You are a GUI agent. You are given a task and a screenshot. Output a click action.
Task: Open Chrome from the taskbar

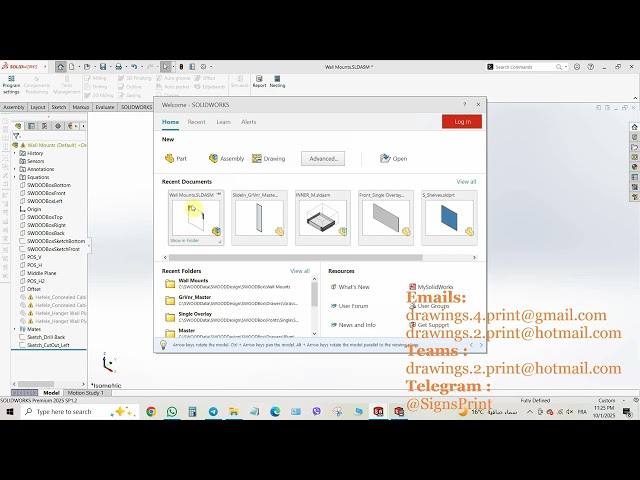click(x=151, y=411)
